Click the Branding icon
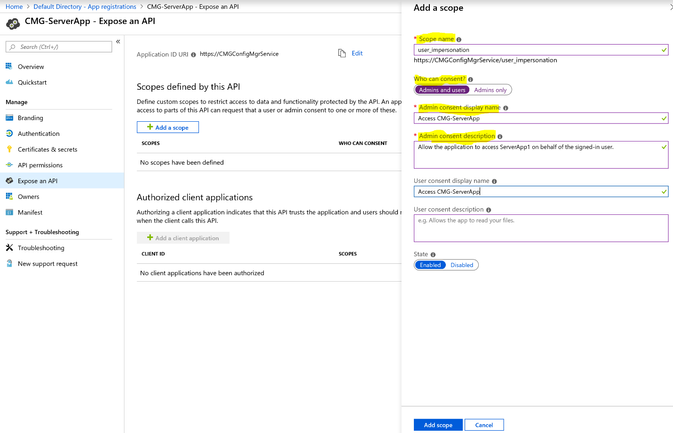Screen dimensions: 673x433 tap(9, 118)
